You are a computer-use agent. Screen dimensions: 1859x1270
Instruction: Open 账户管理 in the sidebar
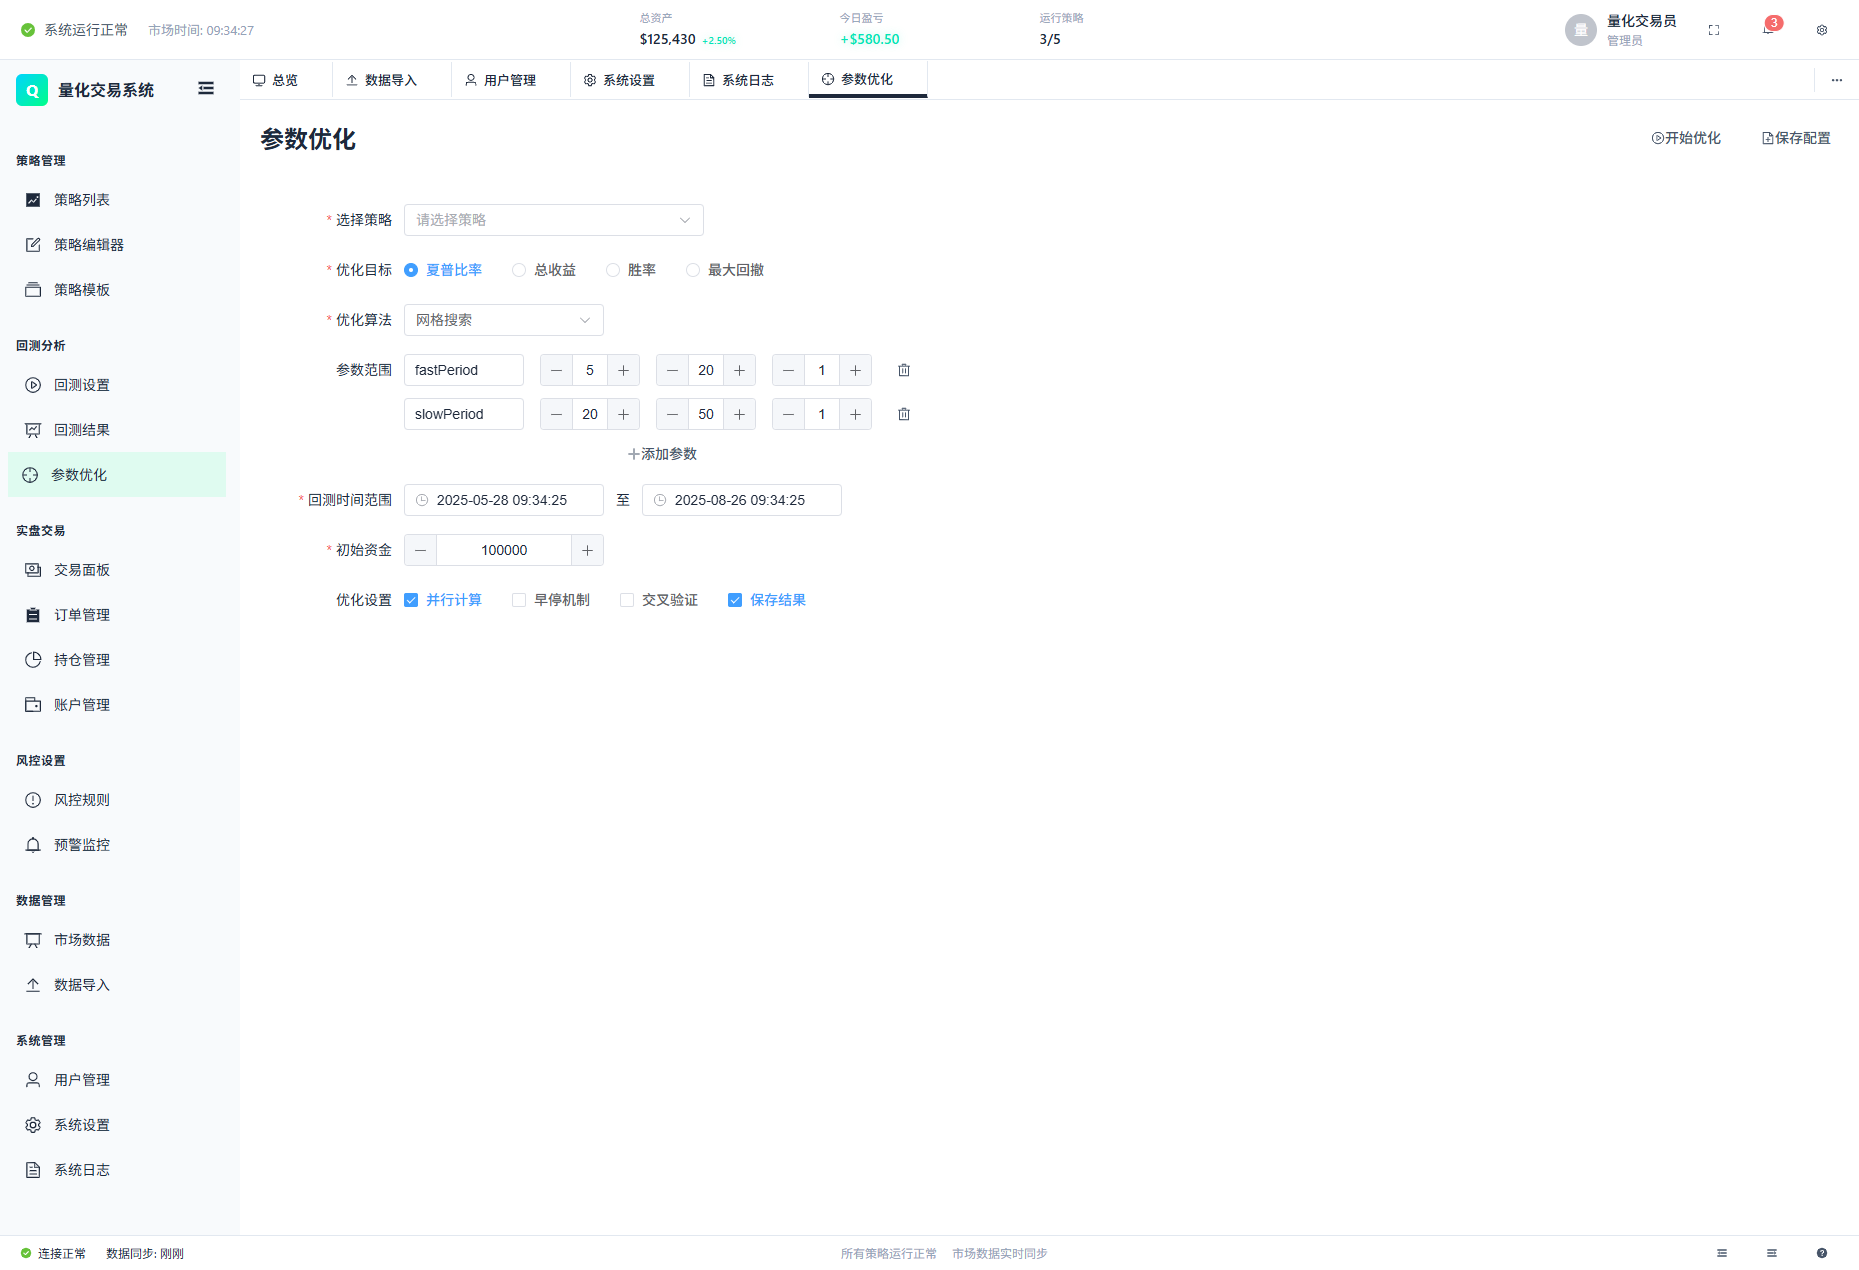(117, 705)
